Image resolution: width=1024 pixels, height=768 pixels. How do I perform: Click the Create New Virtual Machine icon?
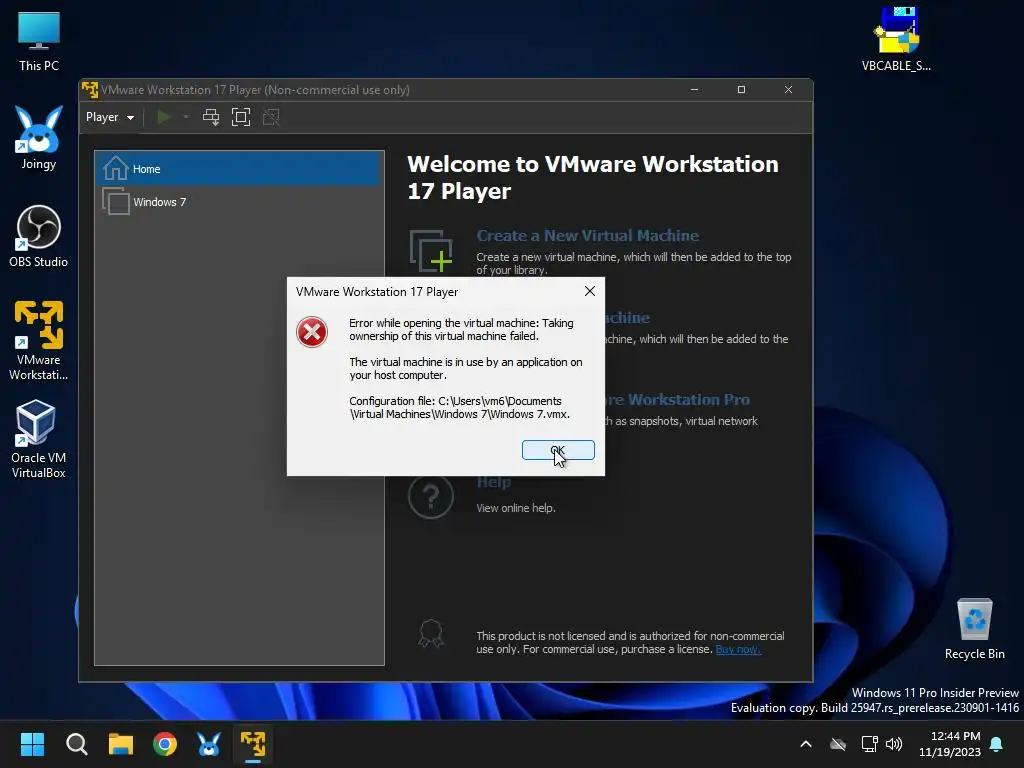(431, 251)
